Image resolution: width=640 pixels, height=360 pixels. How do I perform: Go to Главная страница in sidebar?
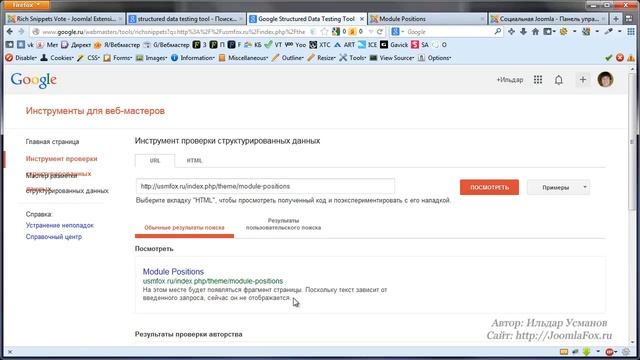[x=52, y=142]
